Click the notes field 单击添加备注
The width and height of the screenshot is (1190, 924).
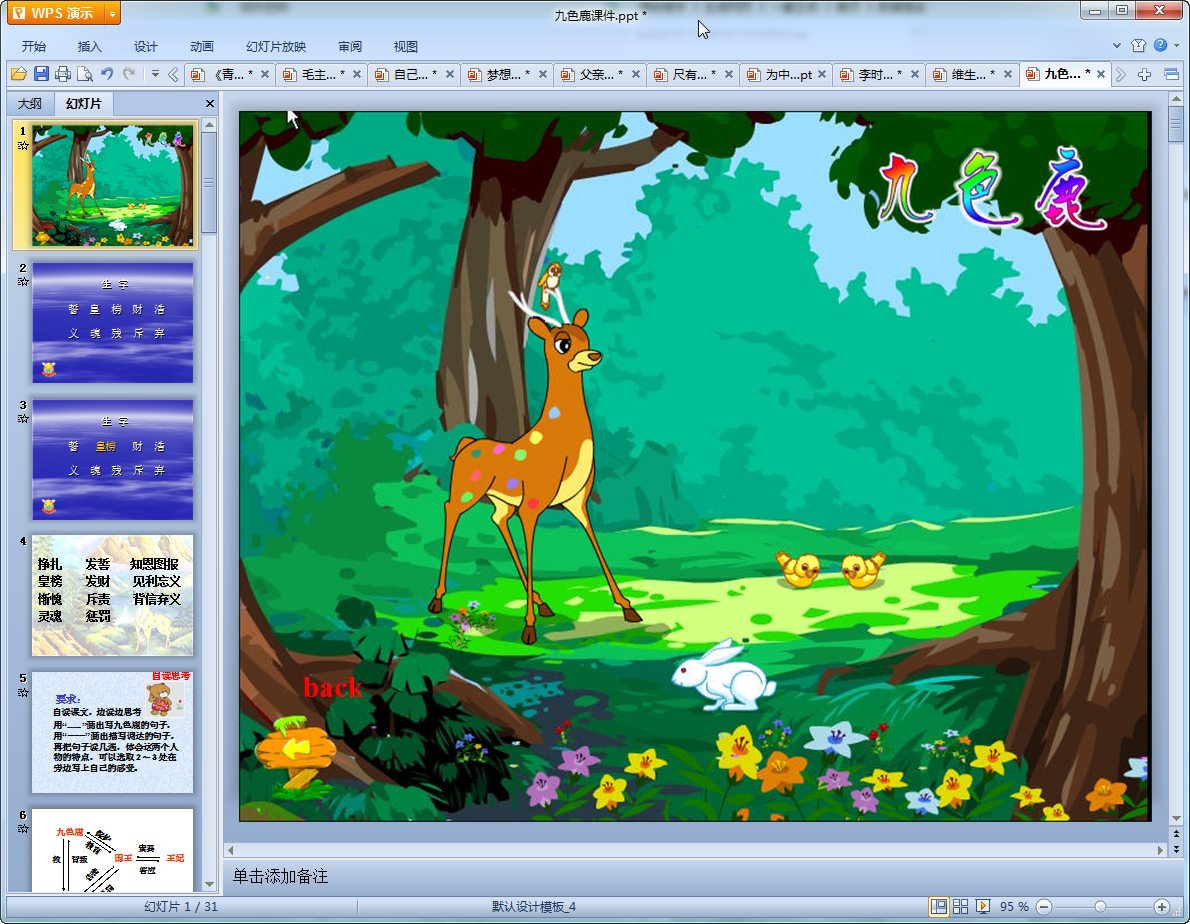[280, 876]
